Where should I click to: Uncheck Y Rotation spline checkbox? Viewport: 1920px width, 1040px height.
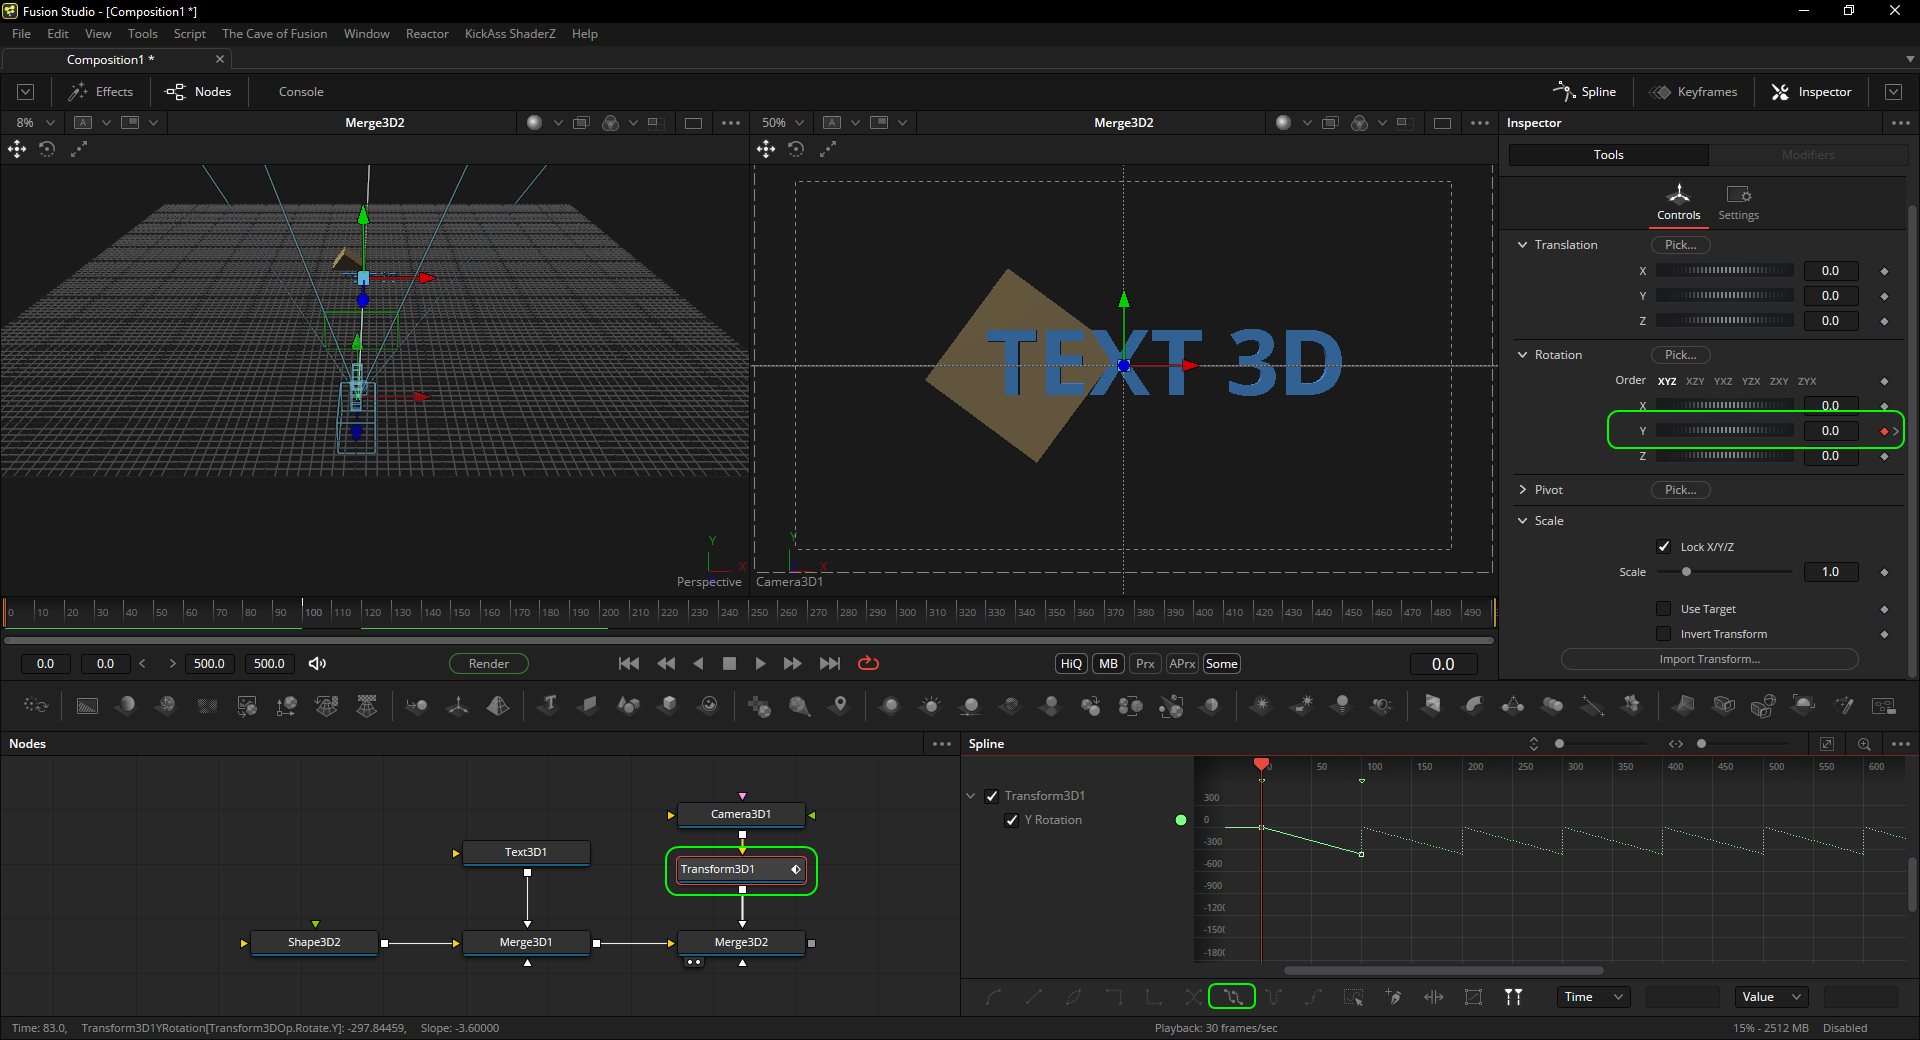(x=1012, y=820)
